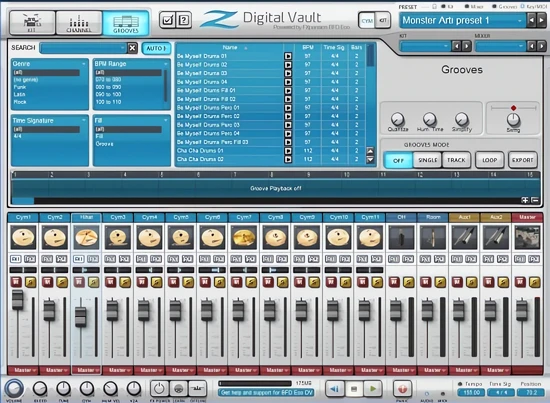This screenshot has height=403, width=550.
Task: Mute the Master channel
Action: pyautogui.click(x=520, y=282)
